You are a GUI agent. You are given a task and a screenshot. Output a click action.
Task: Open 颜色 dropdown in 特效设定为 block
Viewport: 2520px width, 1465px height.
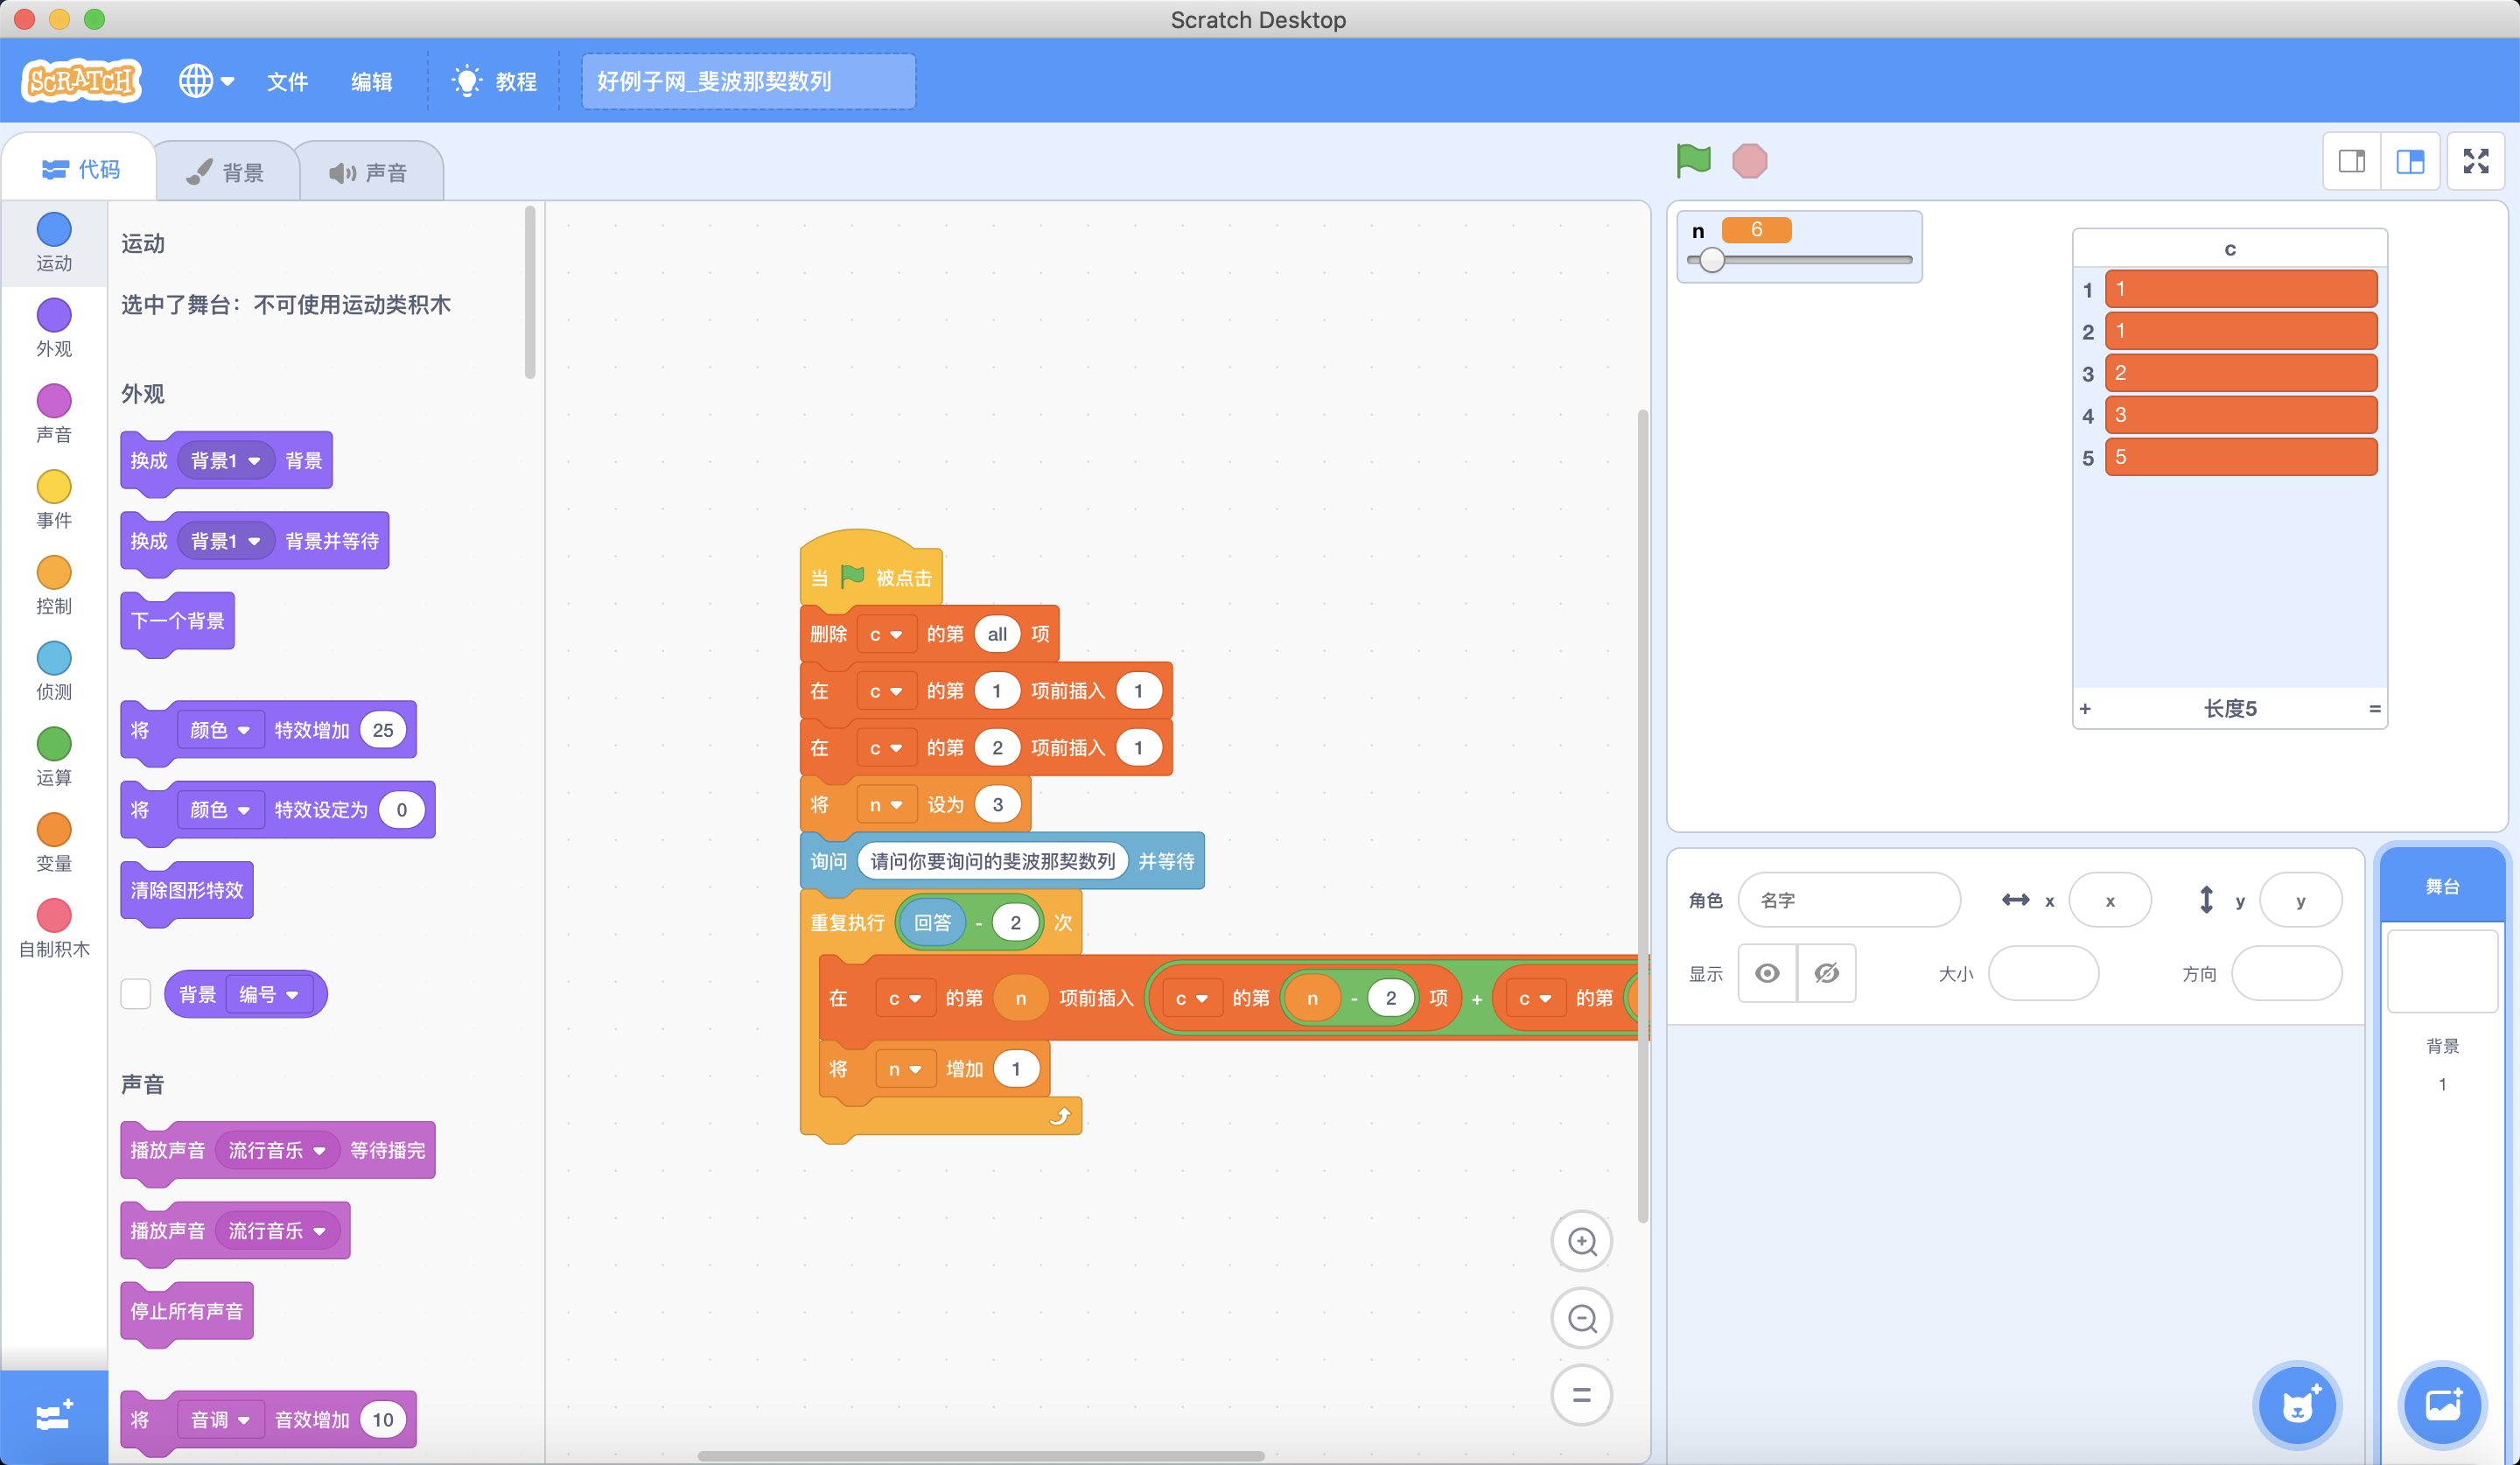220,810
